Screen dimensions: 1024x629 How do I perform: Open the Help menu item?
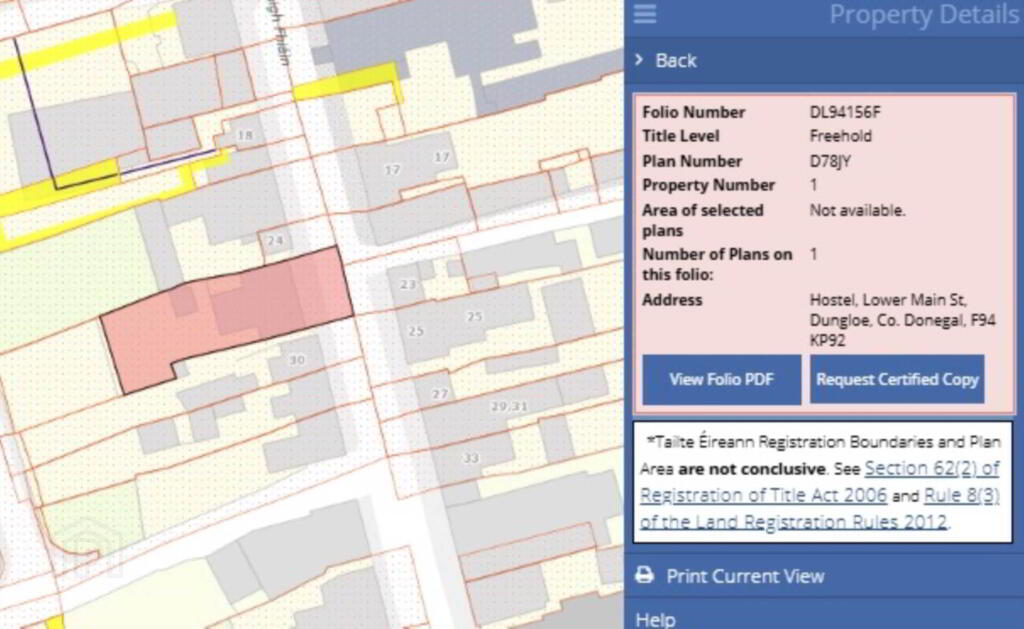coord(655,619)
